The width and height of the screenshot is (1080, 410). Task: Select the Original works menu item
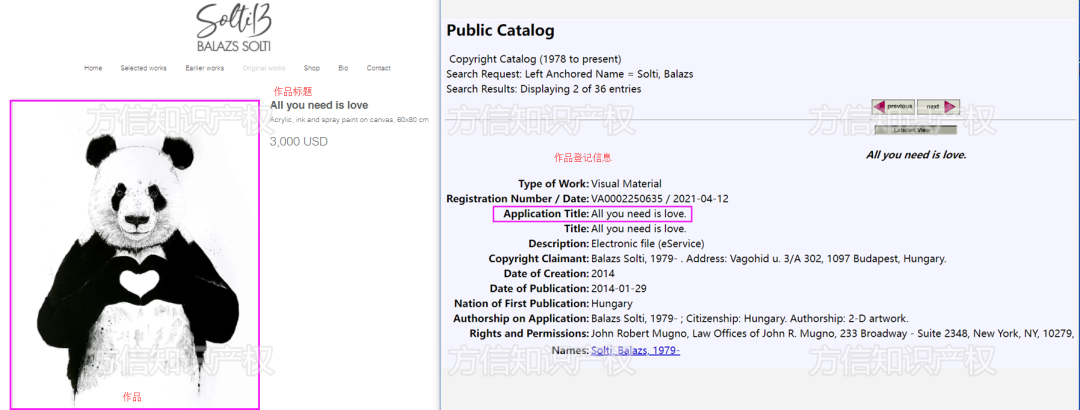pos(264,68)
